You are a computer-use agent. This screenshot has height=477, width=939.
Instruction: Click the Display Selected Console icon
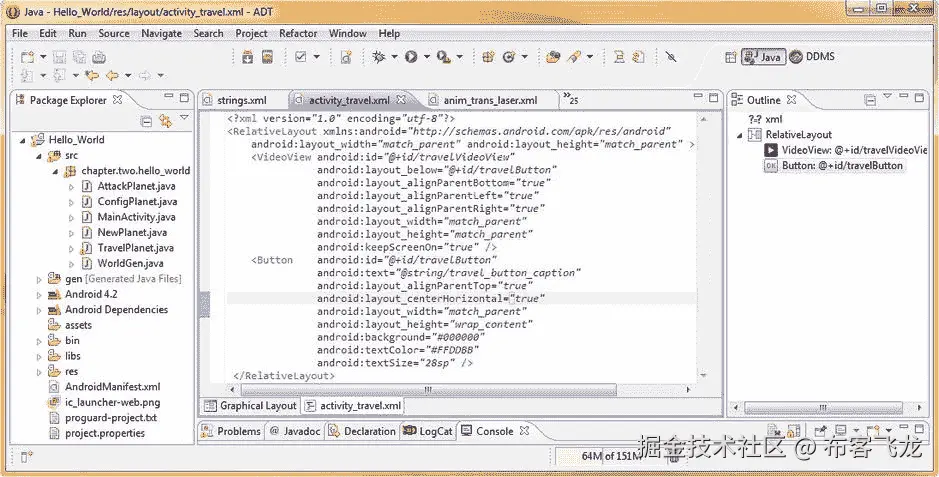[x=841, y=431]
